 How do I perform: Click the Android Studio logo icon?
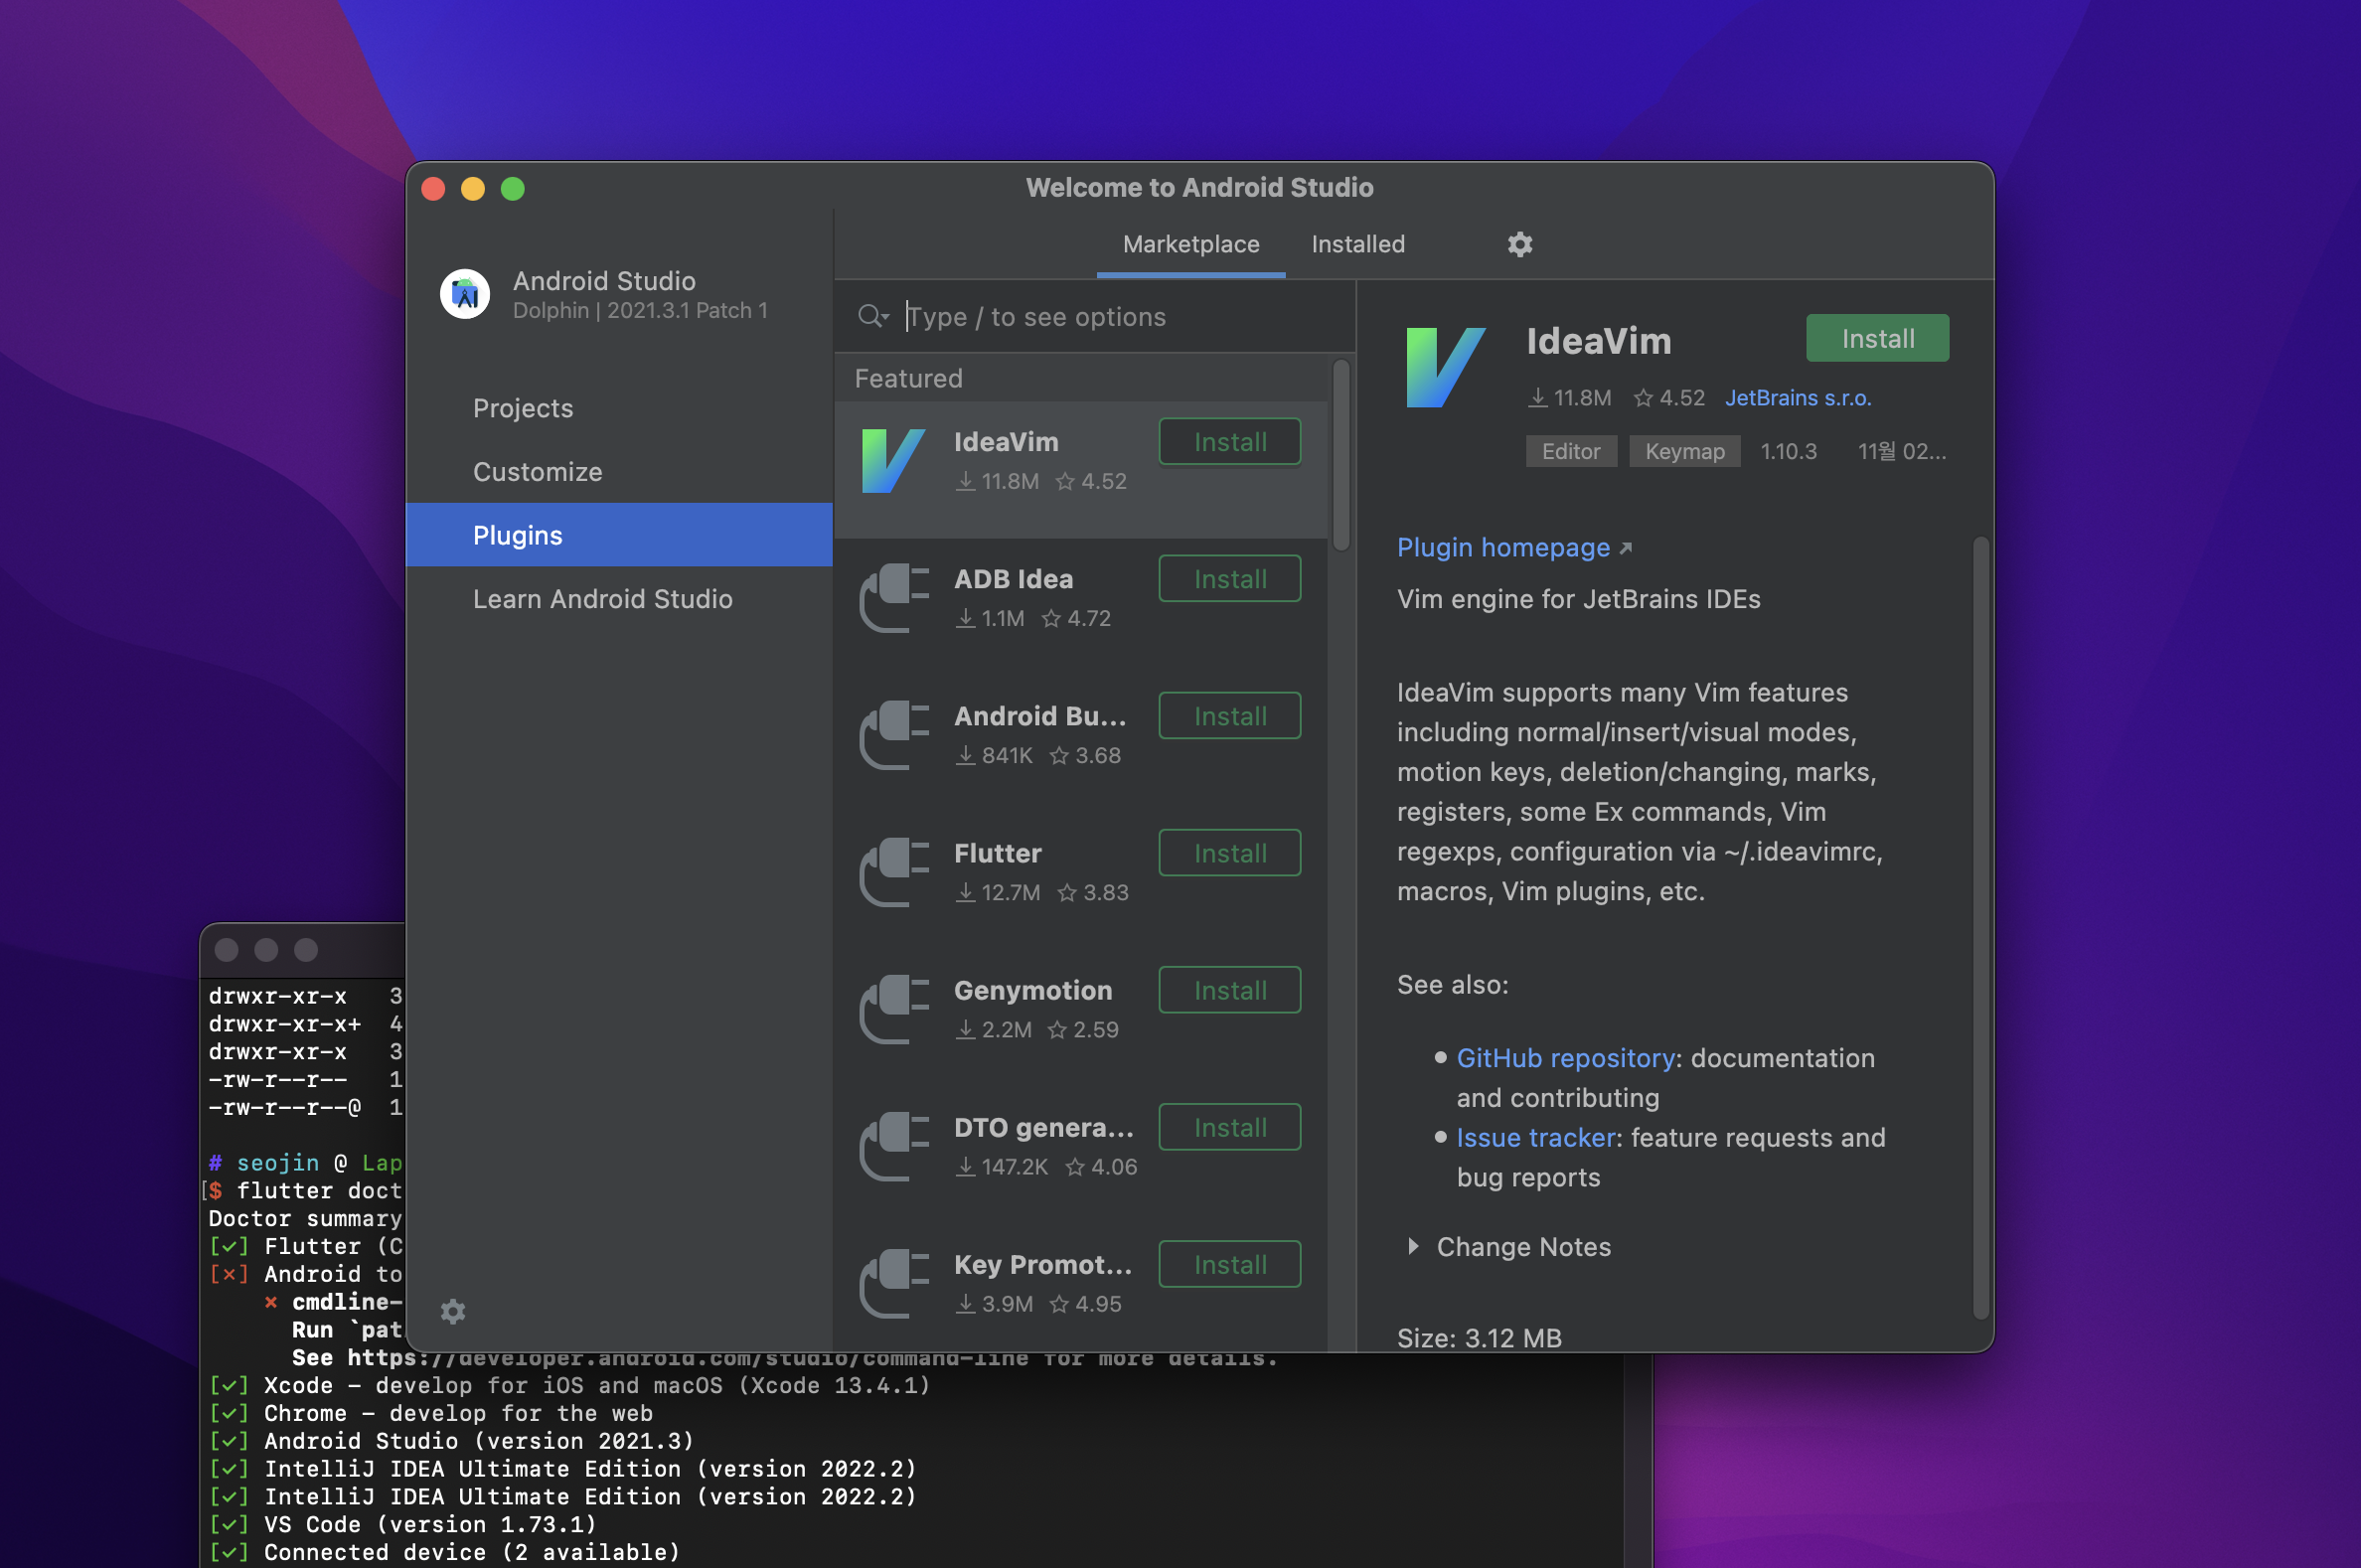[x=465, y=294]
